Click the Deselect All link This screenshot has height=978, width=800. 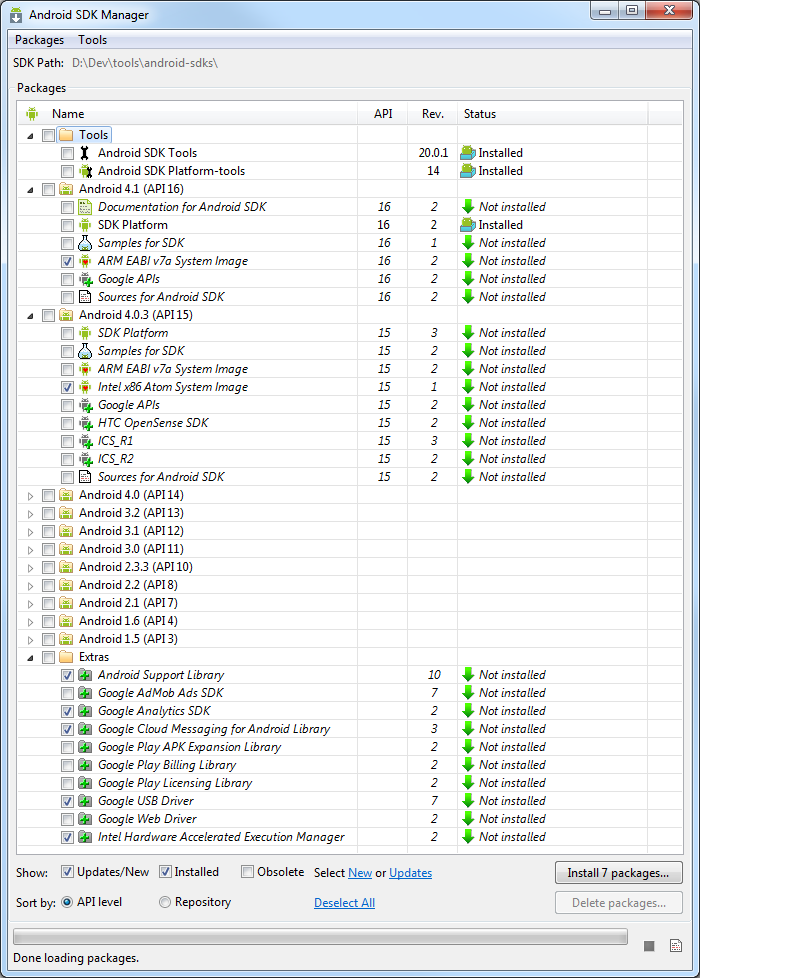[x=344, y=903]
